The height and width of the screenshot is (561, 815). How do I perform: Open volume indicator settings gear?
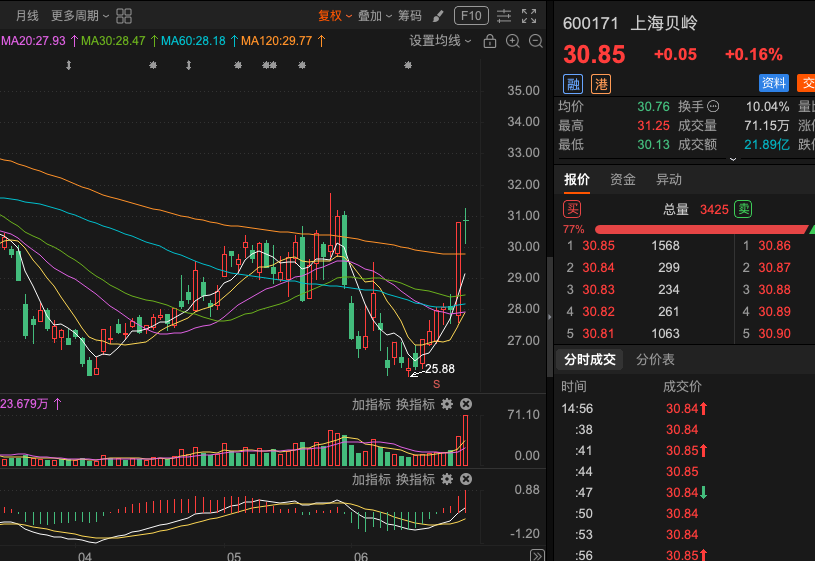(x=447, y=405)
